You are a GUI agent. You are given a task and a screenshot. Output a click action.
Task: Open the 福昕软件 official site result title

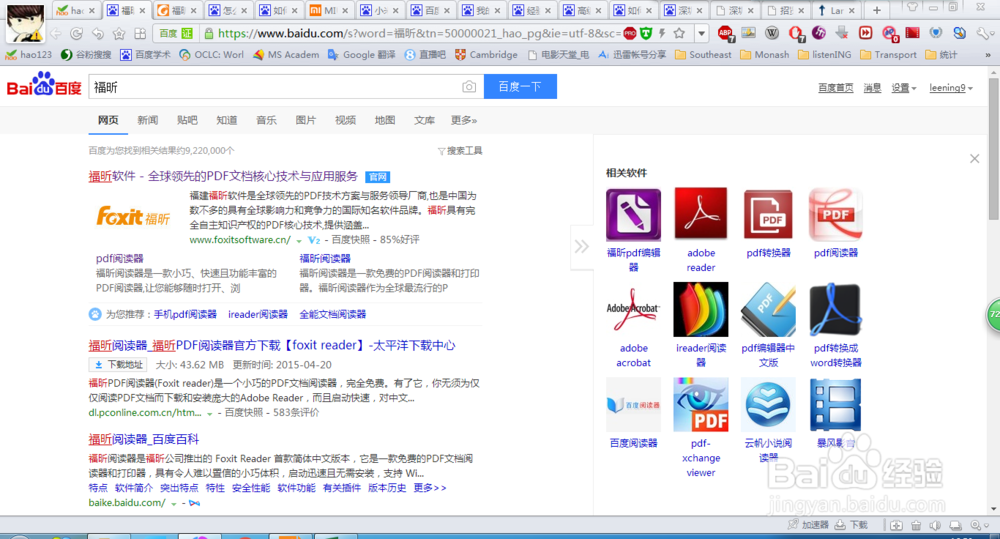[x=223, y=176]
